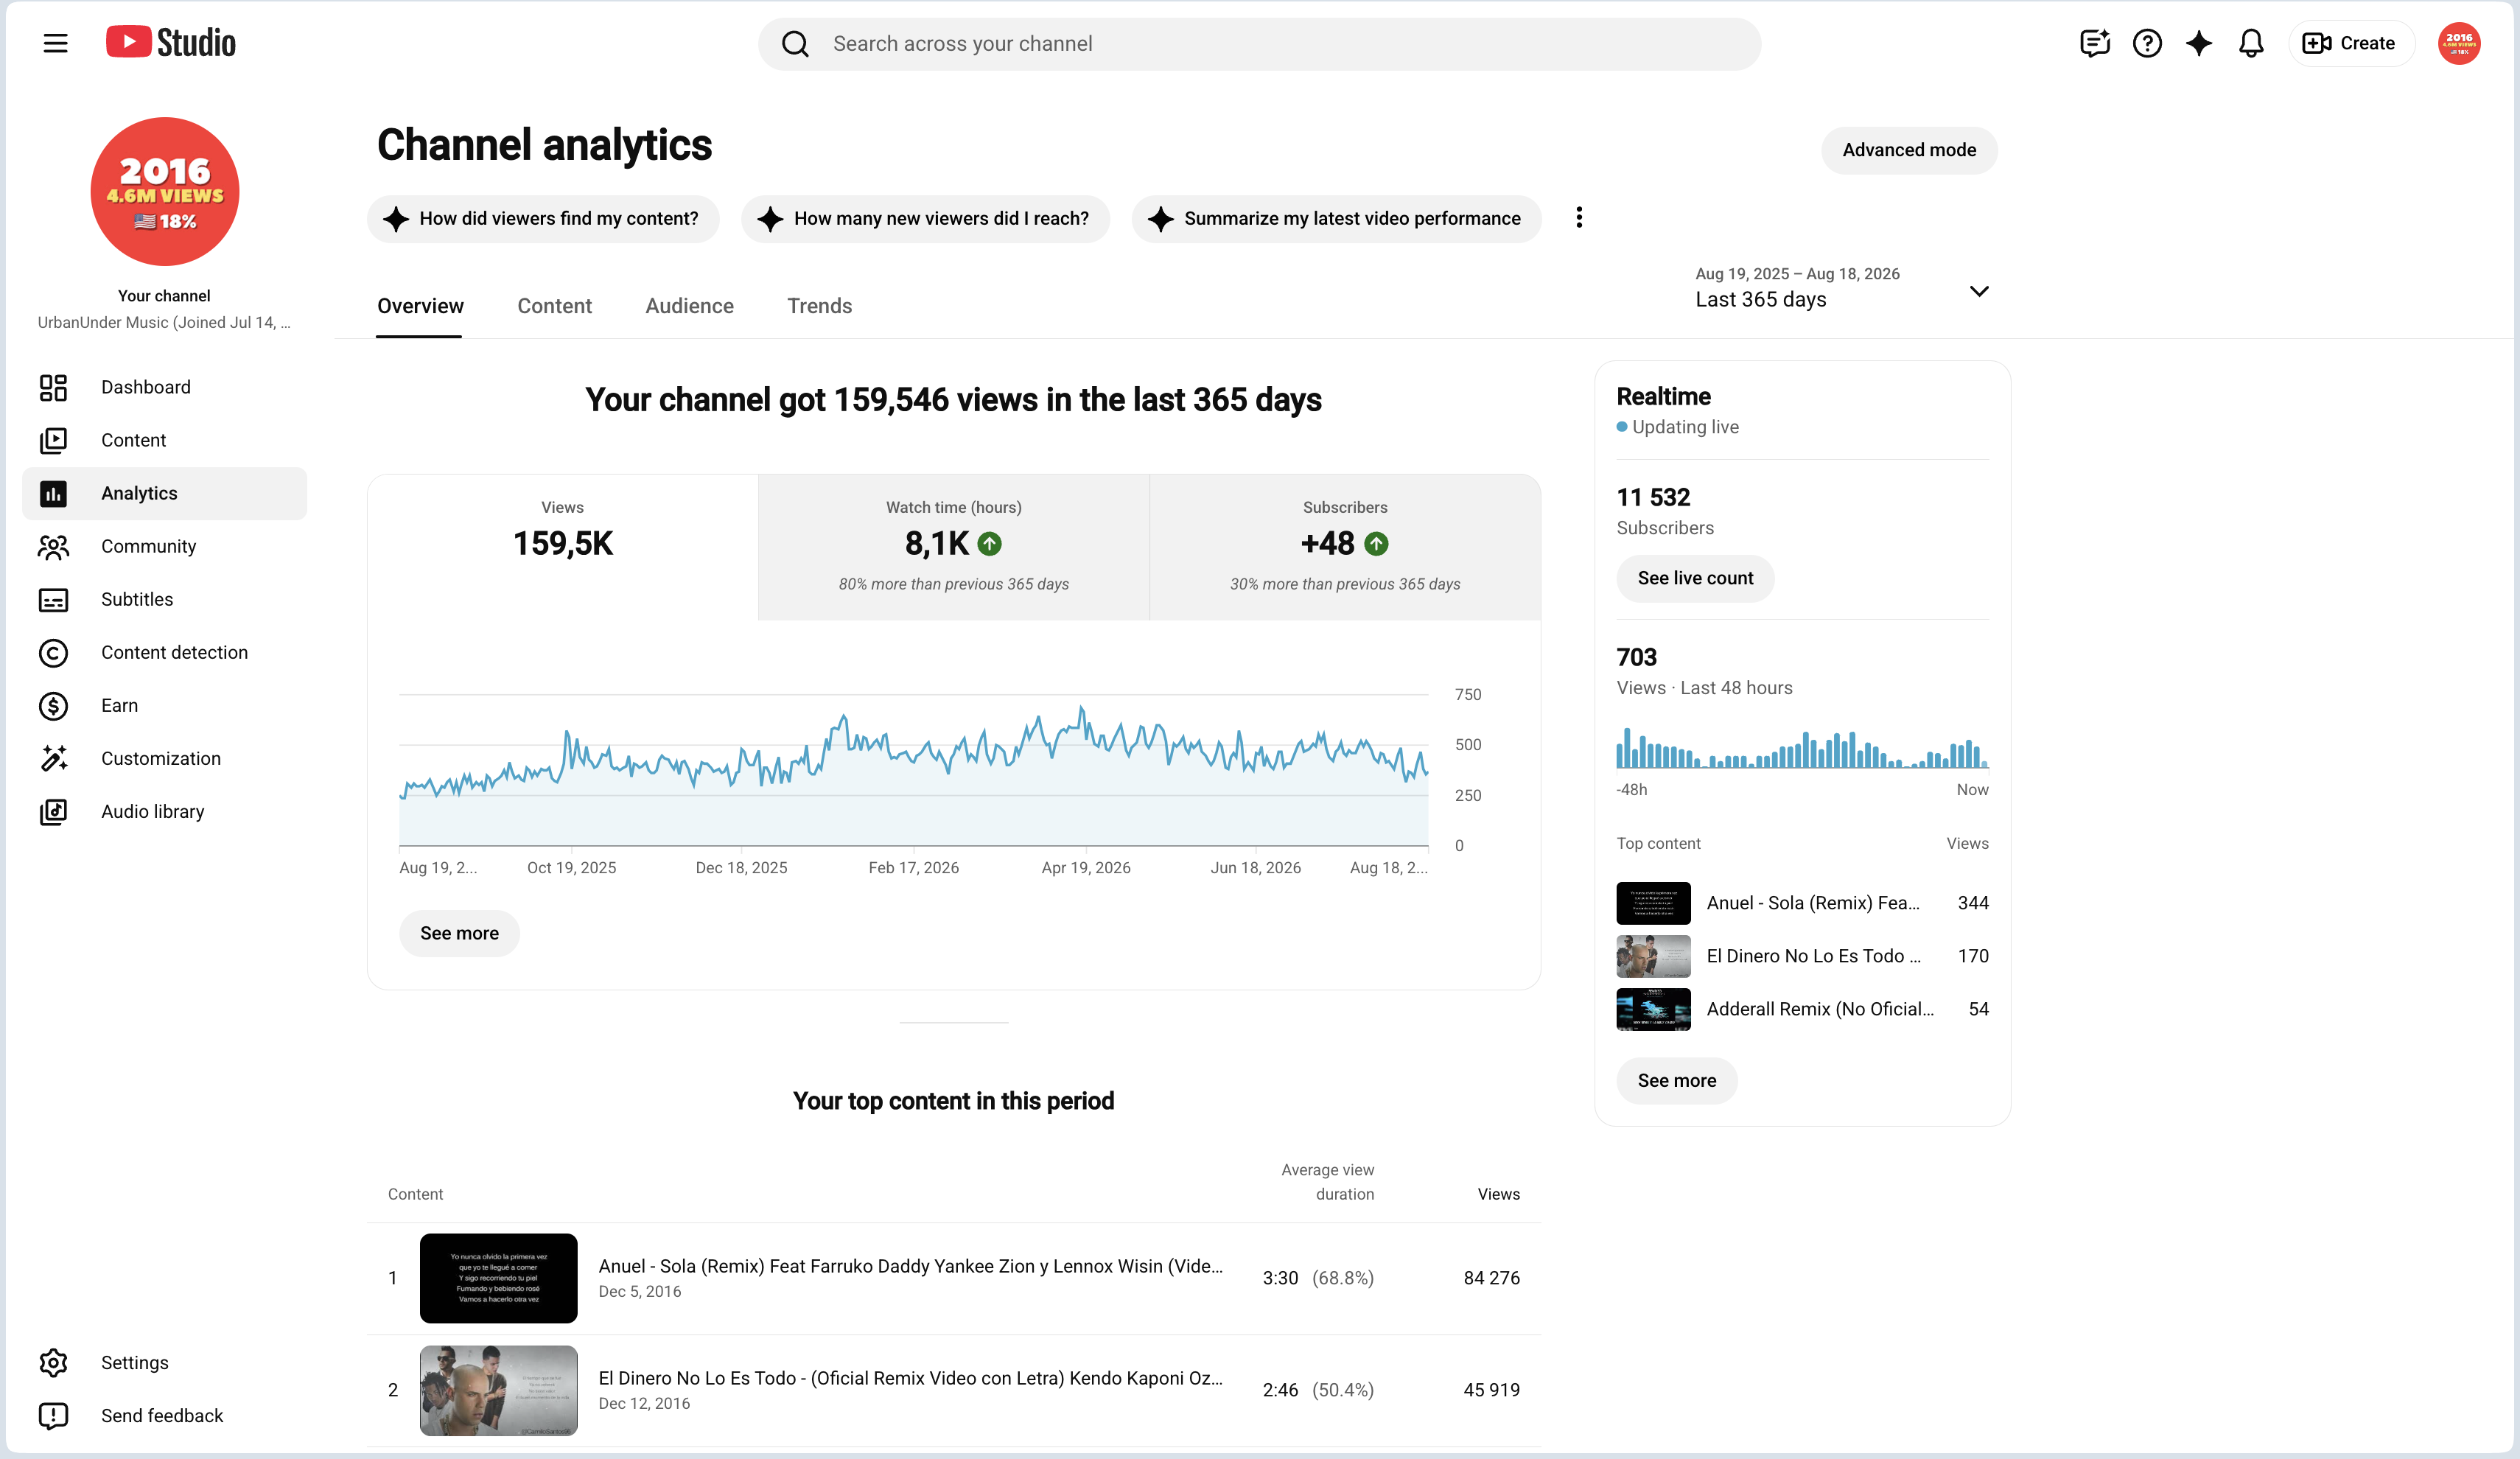
Task: Click the 84 276 views value
Action: click(1491, 1278)
